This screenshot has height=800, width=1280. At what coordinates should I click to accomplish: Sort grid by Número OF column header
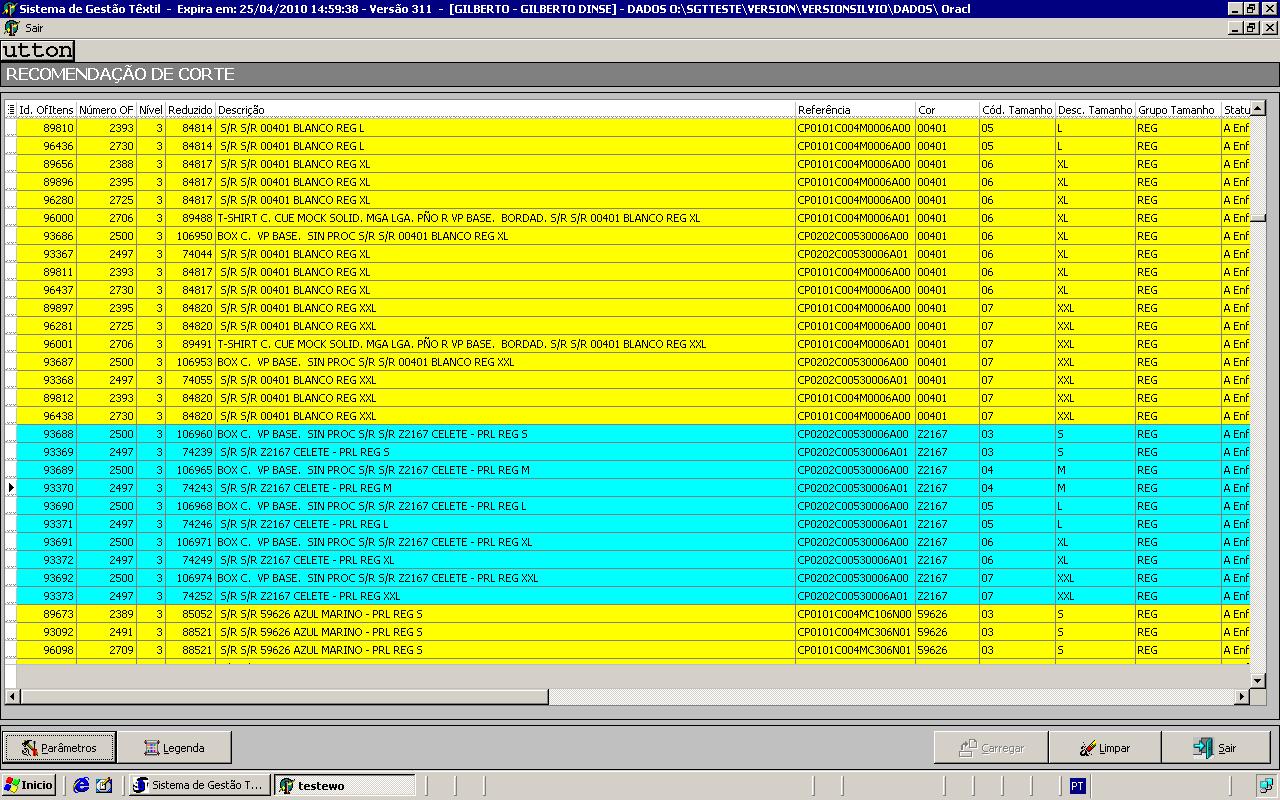coord(106,110)
